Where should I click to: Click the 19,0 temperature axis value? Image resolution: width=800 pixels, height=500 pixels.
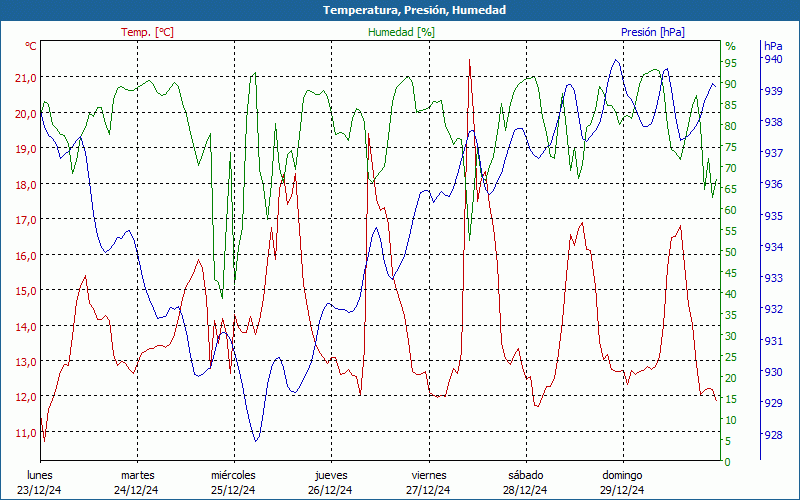pos(26,149)
